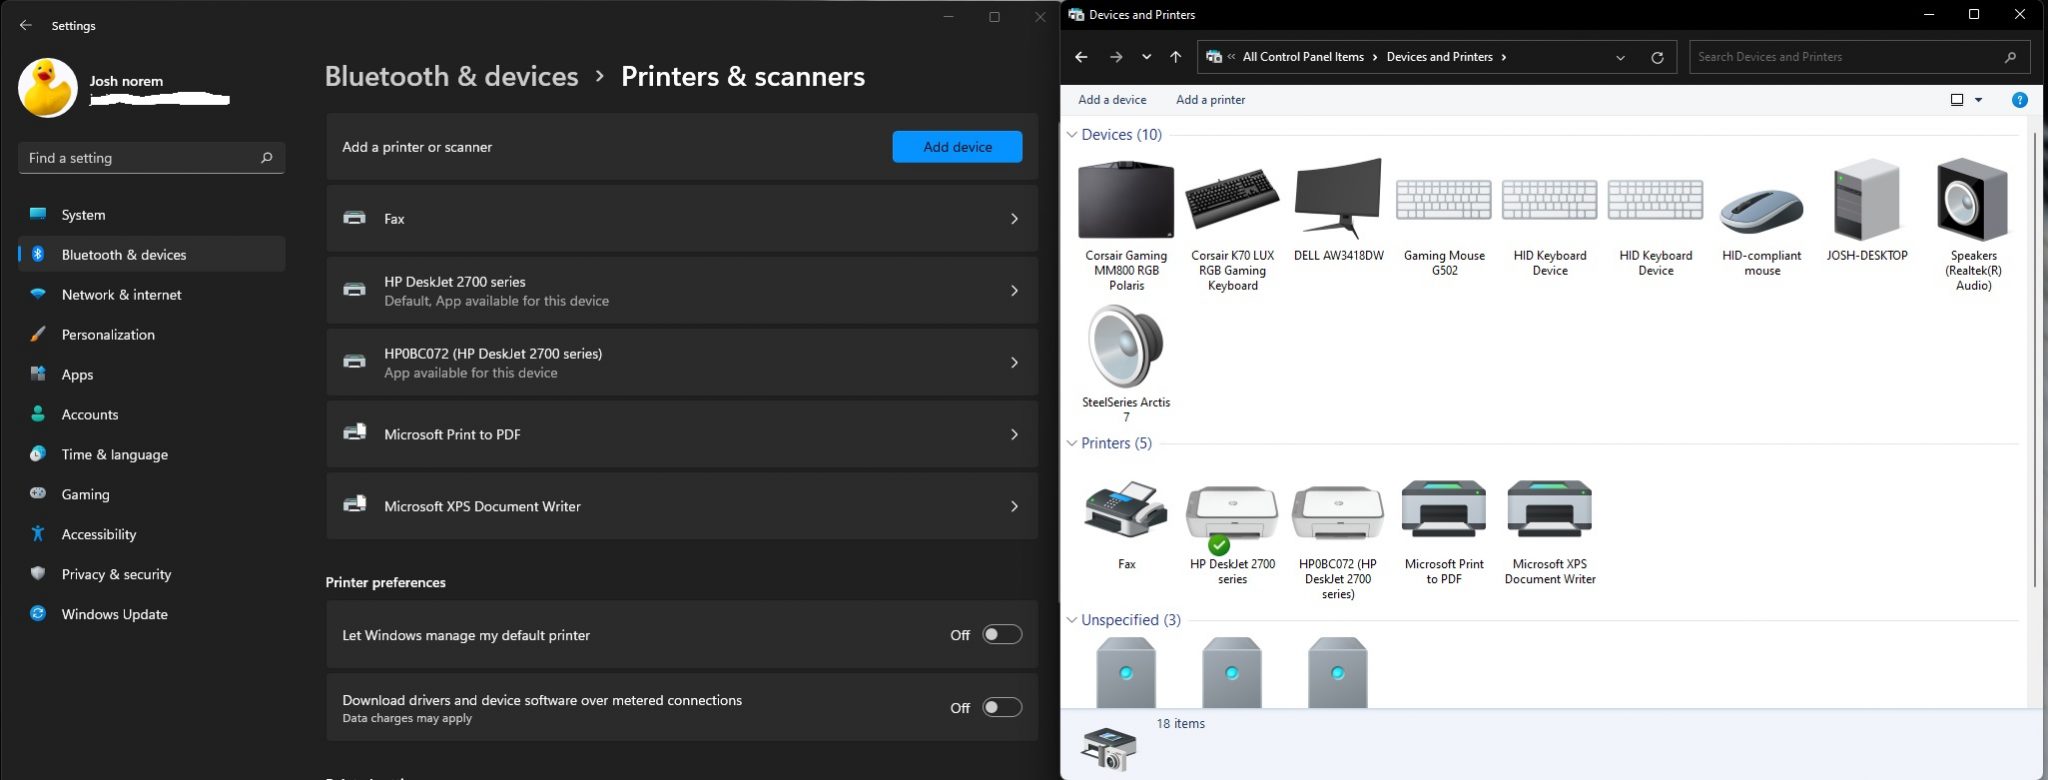Open Accounts settings category
Screen dimensions: 2048x780
(152, 415)
